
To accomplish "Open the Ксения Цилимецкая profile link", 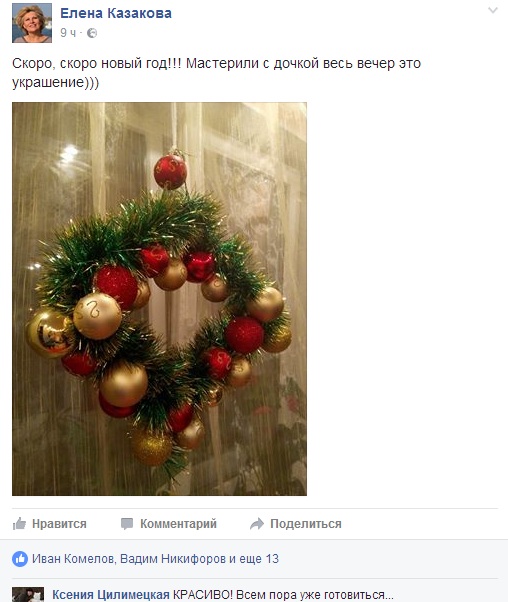I will click(x=111, y=594).
